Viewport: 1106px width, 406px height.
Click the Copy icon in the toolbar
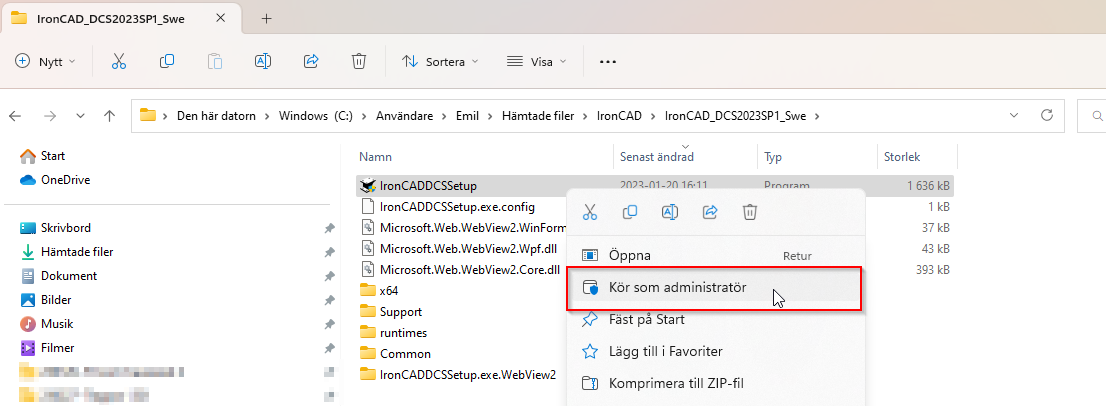167,61
